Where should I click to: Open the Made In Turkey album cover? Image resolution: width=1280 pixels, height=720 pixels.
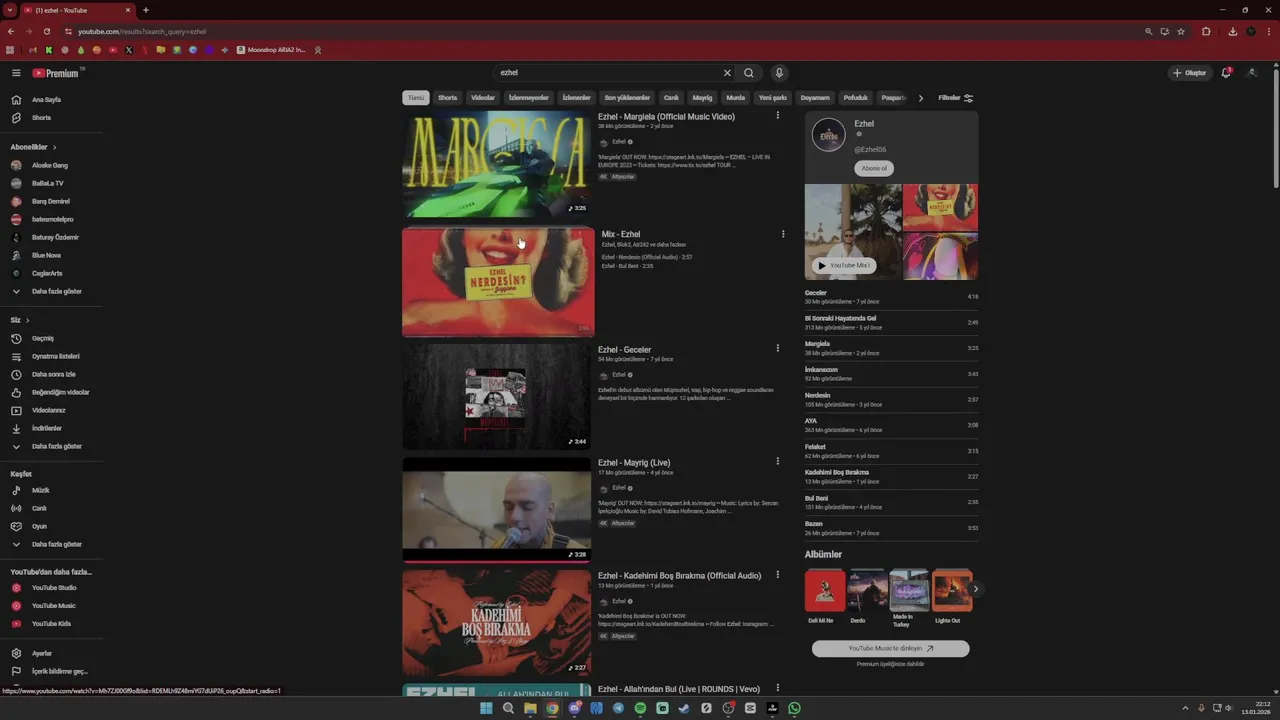[909, 590]
